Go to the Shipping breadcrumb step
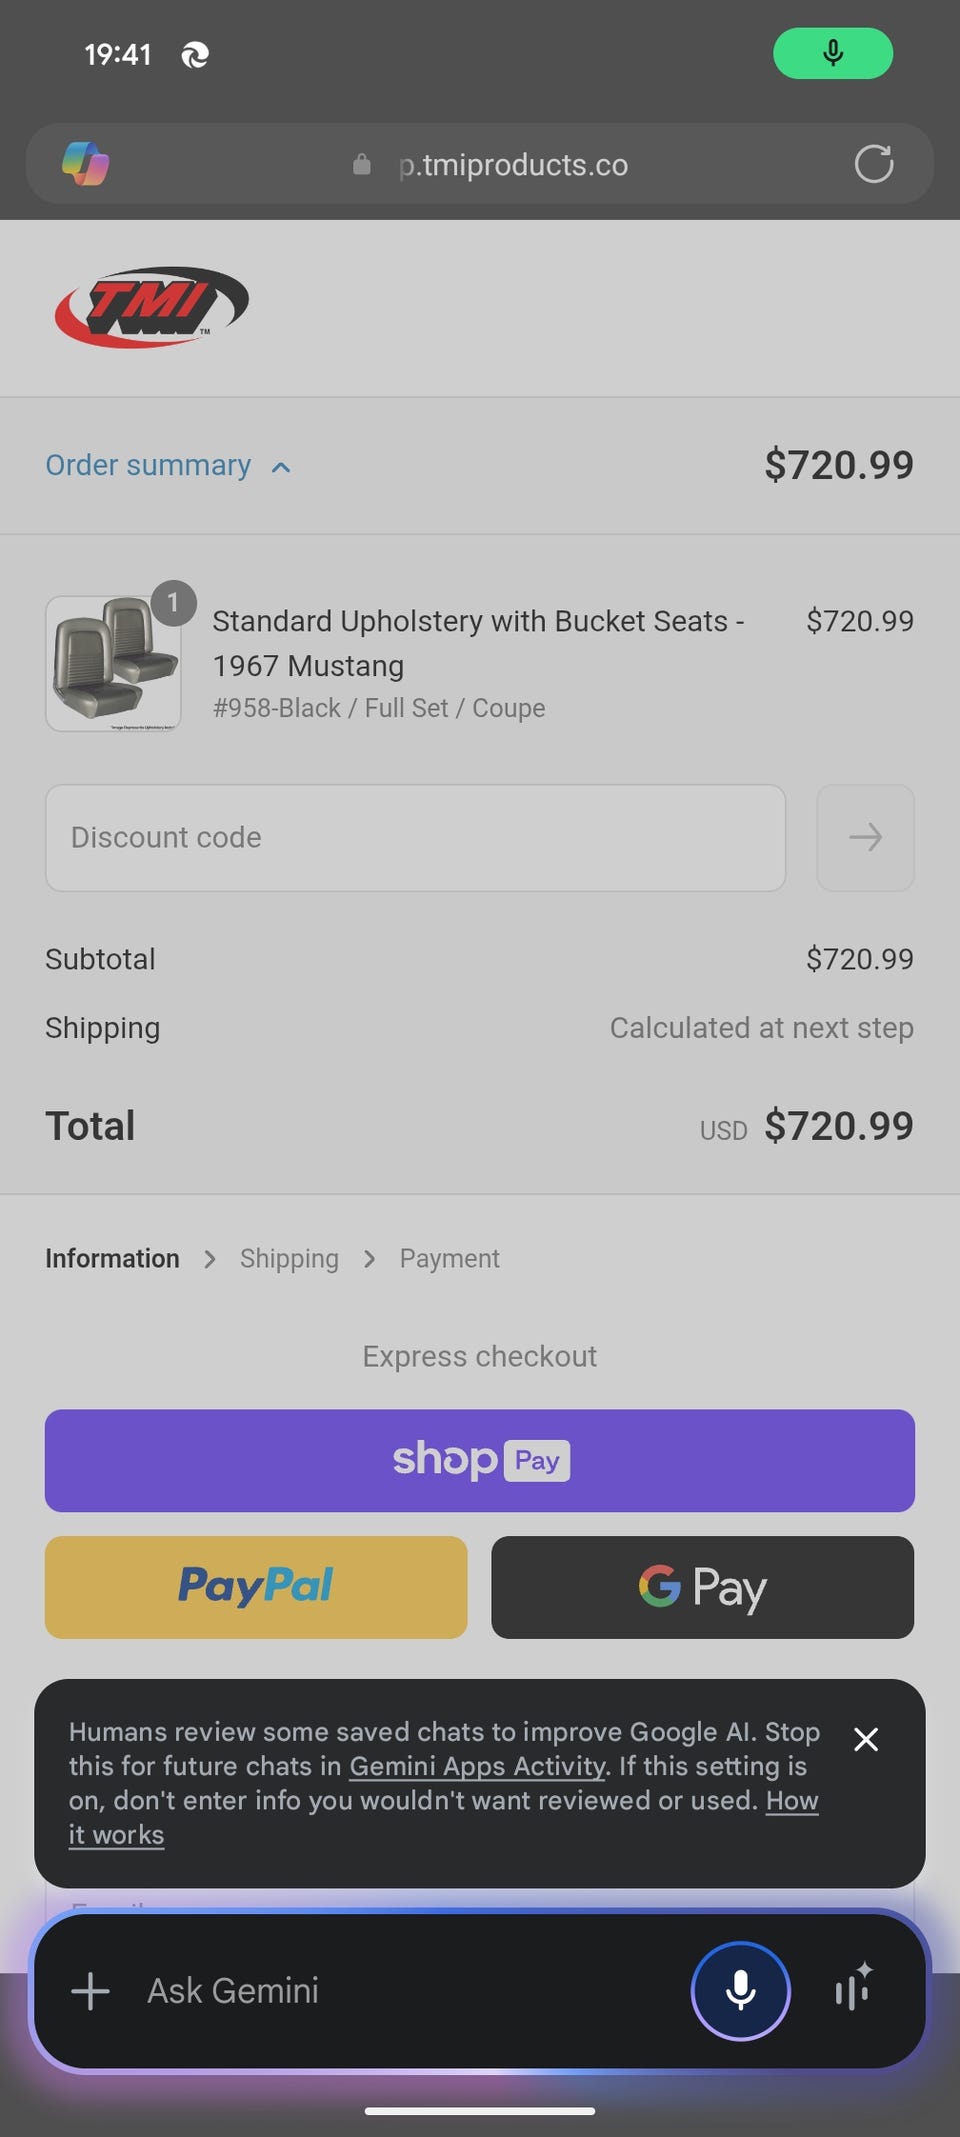The width and height of the screenshot is (960, 2137). click(x=289, y=1258)
